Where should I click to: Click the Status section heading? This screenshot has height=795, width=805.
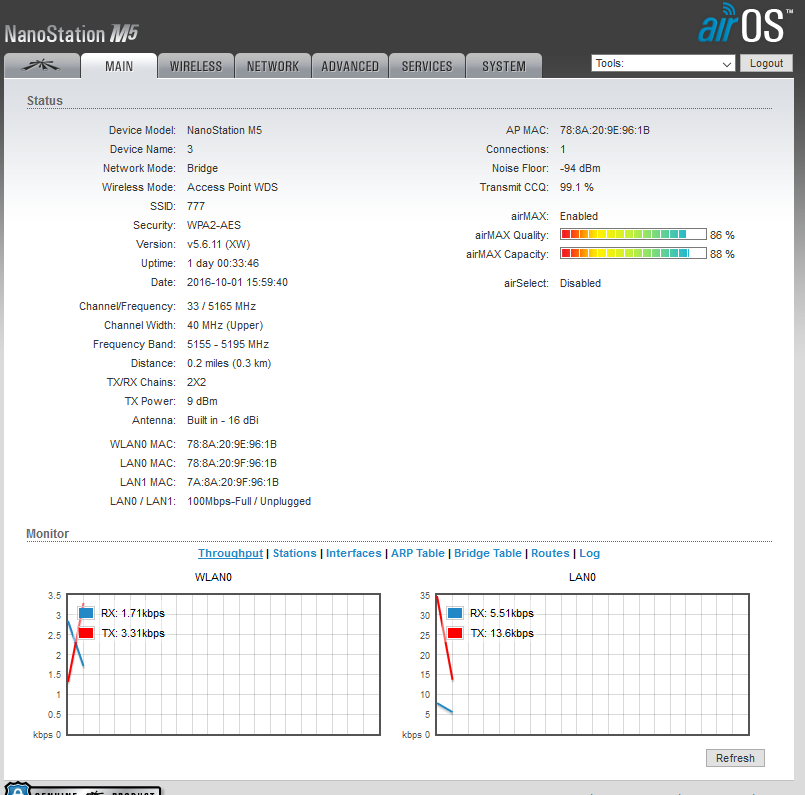coord(45,101)
